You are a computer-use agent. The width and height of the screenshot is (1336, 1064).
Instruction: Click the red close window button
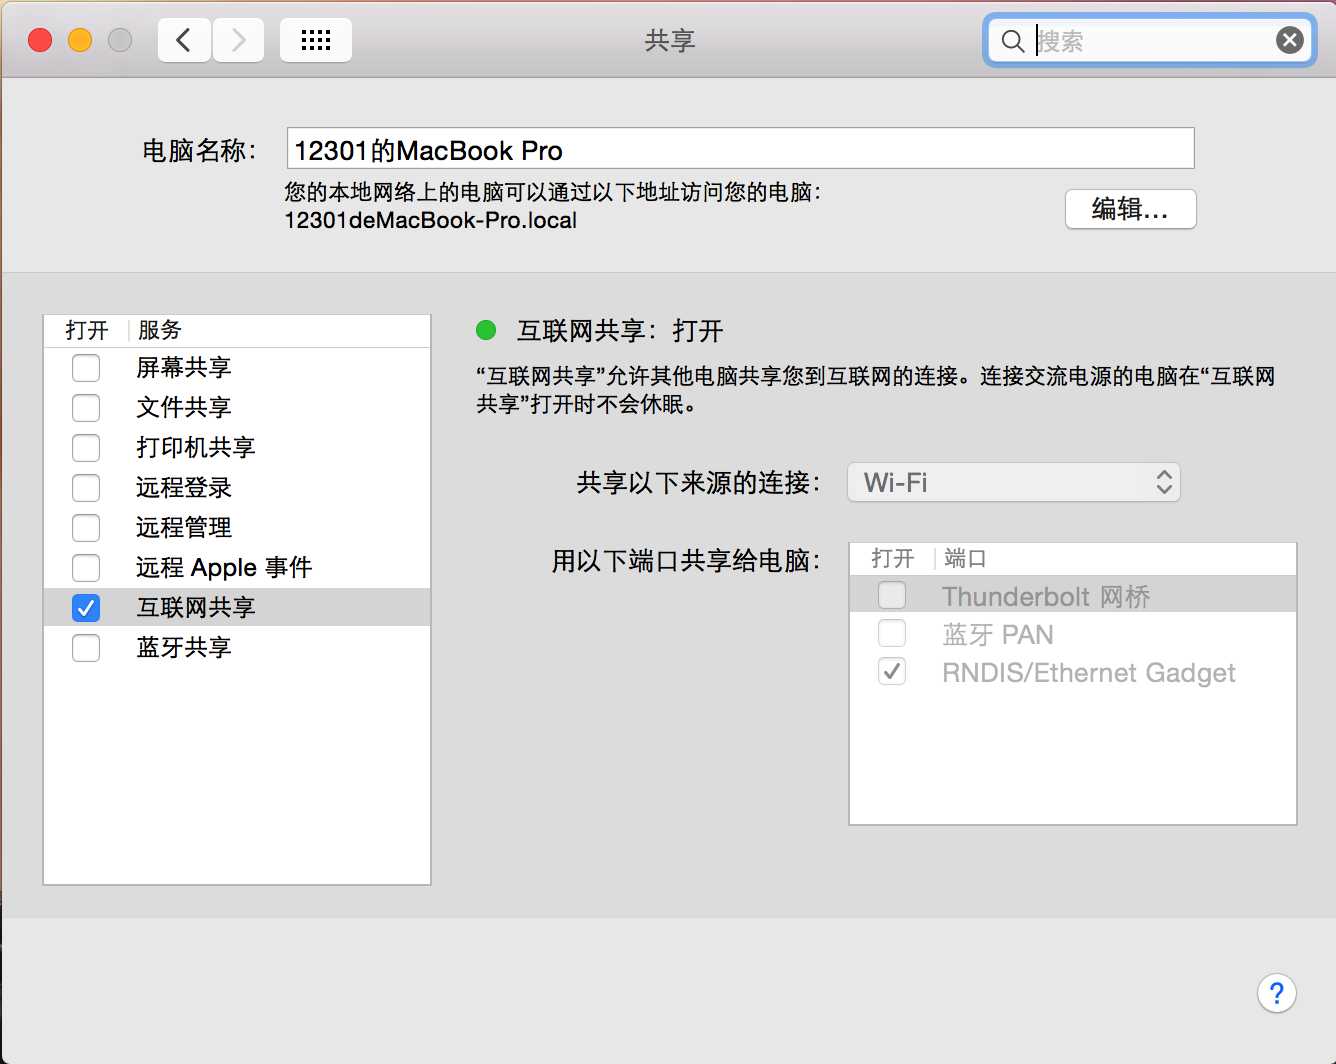click(x=40, y=40)
